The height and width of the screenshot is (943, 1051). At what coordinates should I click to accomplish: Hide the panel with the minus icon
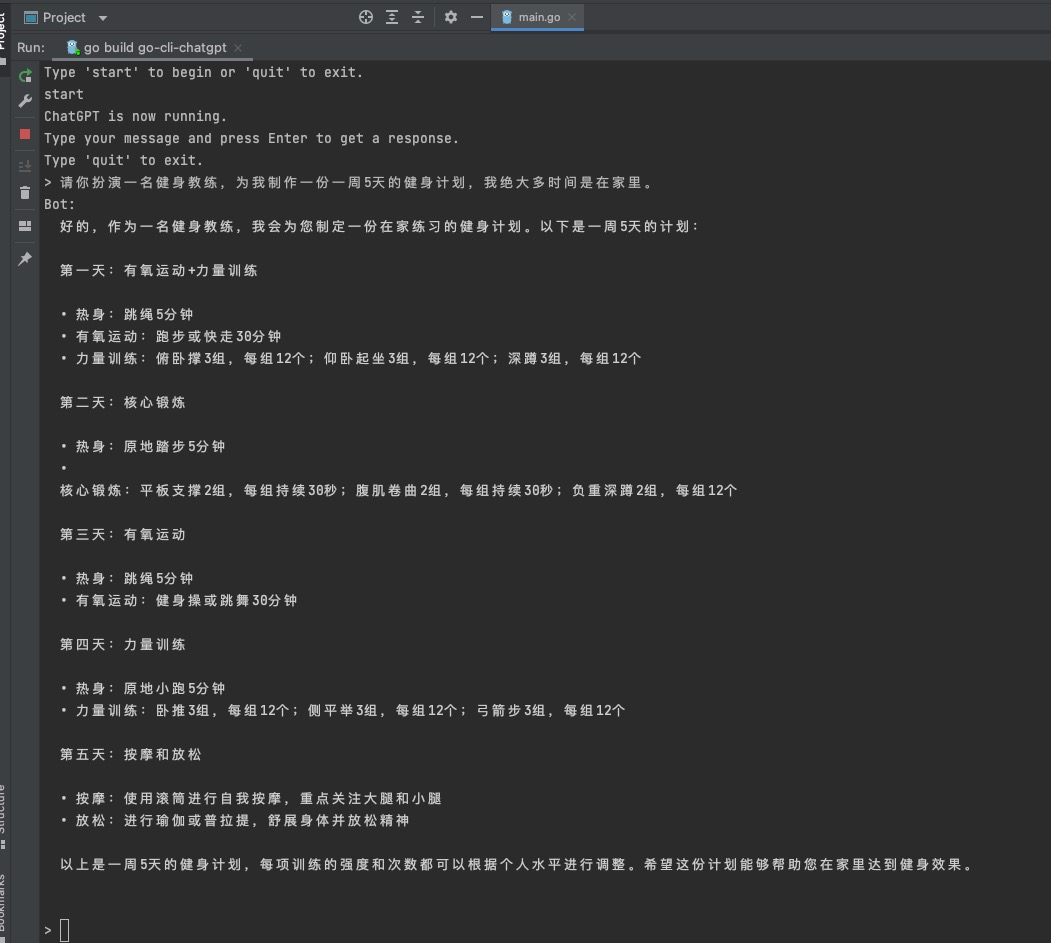[477, 16]
